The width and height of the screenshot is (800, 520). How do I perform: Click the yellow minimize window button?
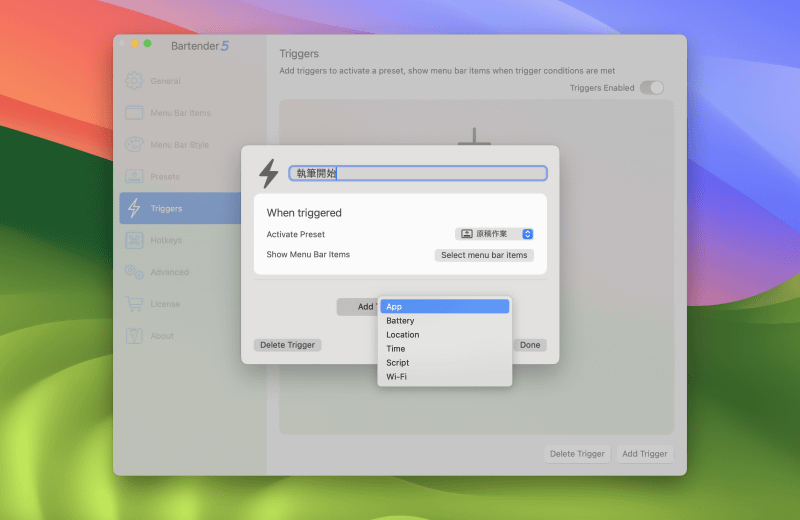click(135, 43)
